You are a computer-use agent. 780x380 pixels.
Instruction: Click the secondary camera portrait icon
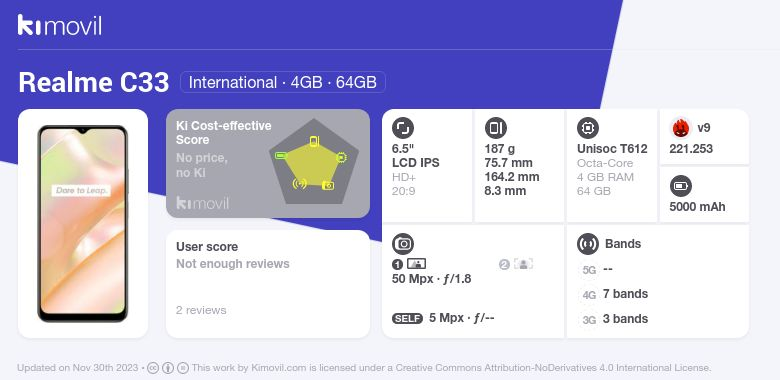pyautogui.click(x=523, y=264)
